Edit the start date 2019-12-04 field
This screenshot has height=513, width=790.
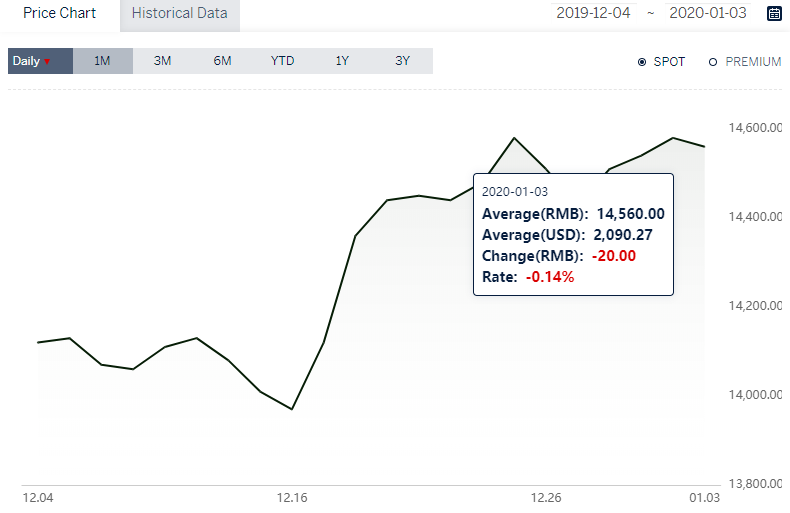point(594,13)
